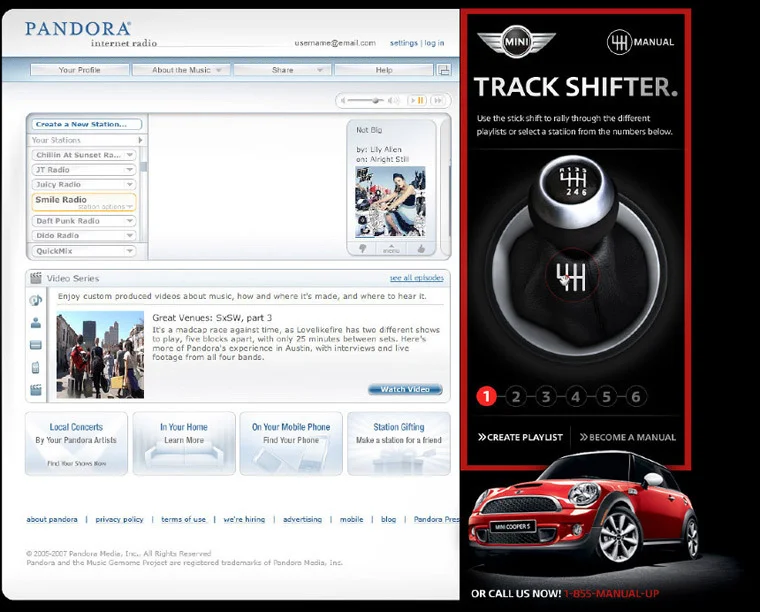Click the gear-pattern icon on shifter boot
760x612 pixels.
(x=571, y=277)
